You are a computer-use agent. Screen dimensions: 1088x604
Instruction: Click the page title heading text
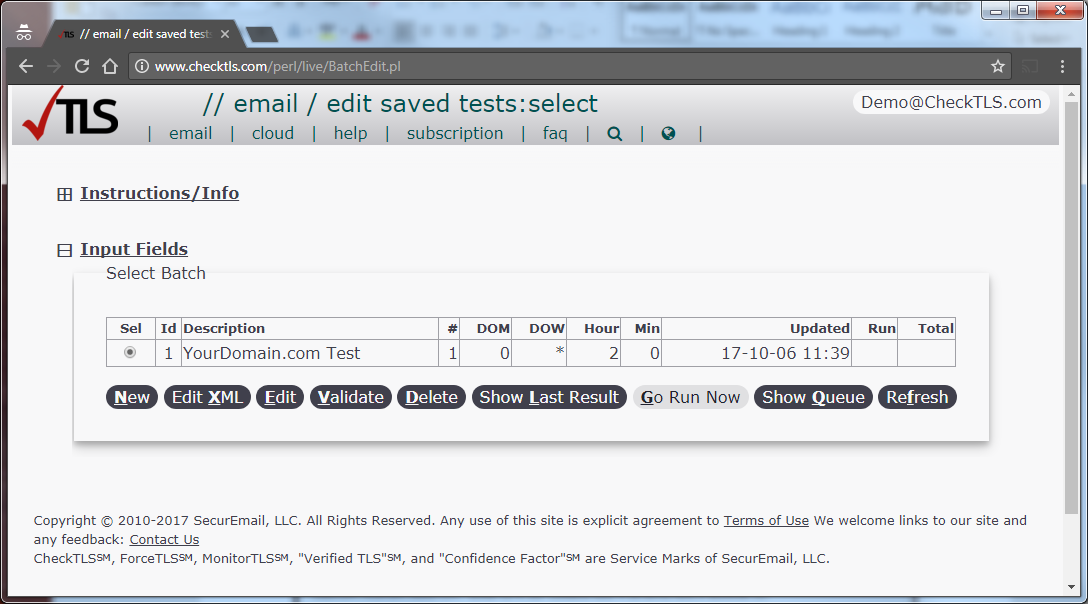click(400, 103)
